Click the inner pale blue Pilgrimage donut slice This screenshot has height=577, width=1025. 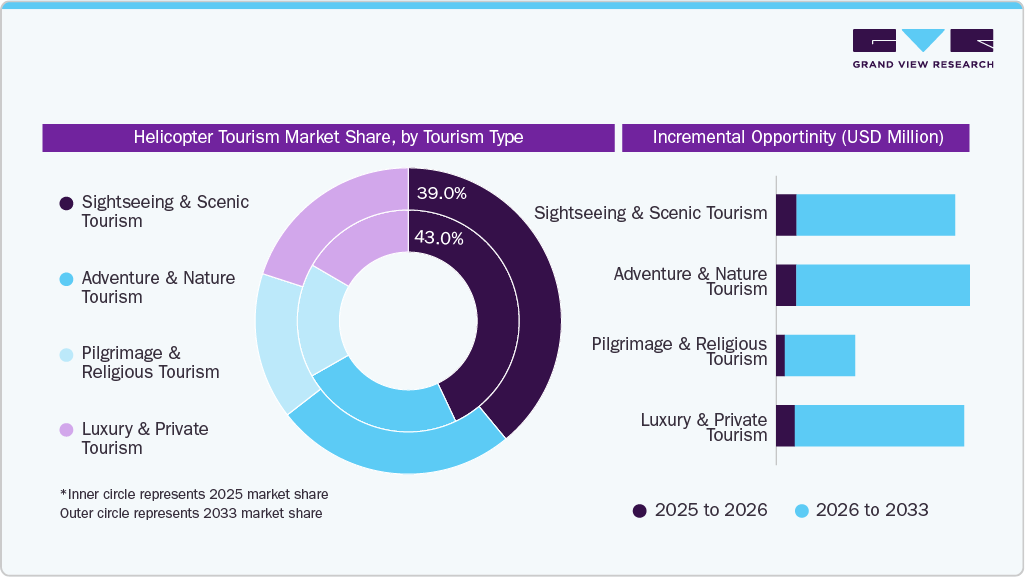pos(319,323)
